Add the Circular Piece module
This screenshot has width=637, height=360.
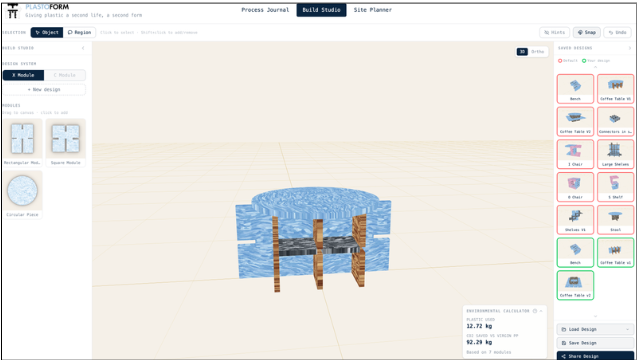(22, 194)
